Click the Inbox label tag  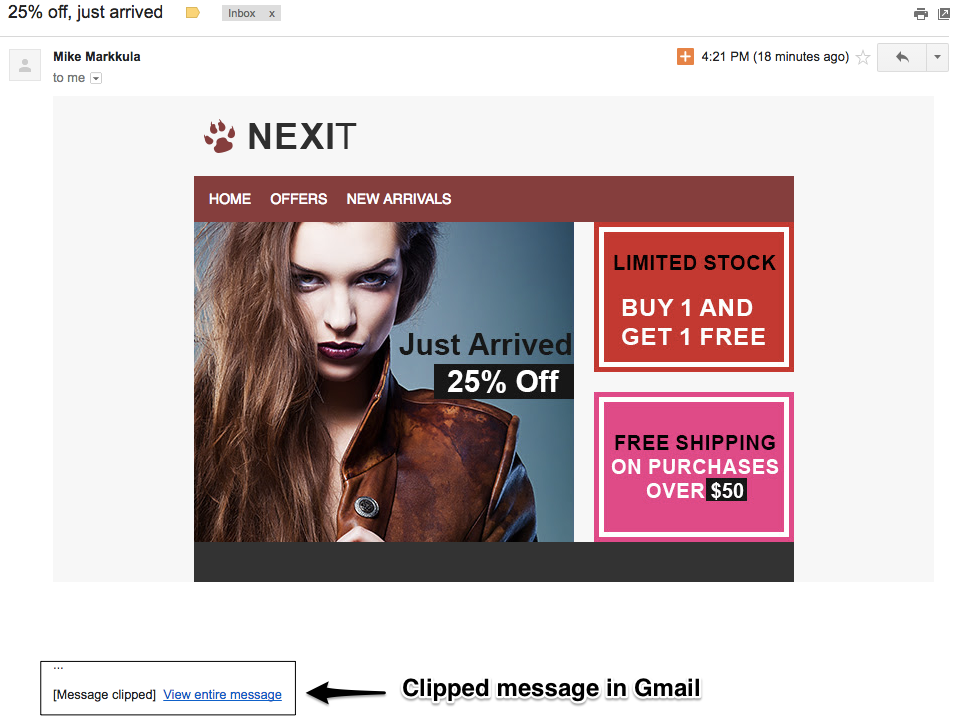coord(242,13)
